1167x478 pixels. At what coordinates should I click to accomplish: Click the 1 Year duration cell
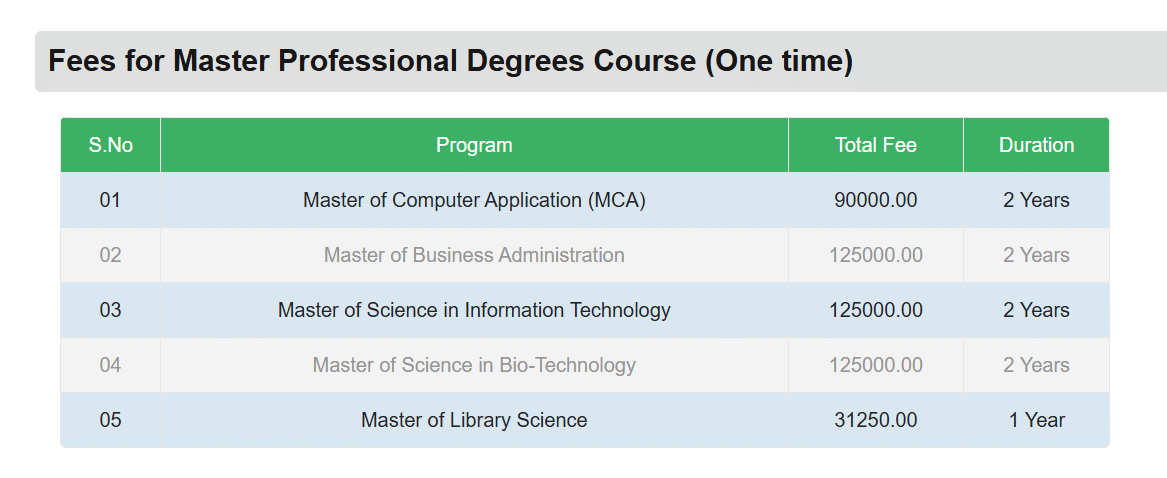click(x=1036, y=420)
